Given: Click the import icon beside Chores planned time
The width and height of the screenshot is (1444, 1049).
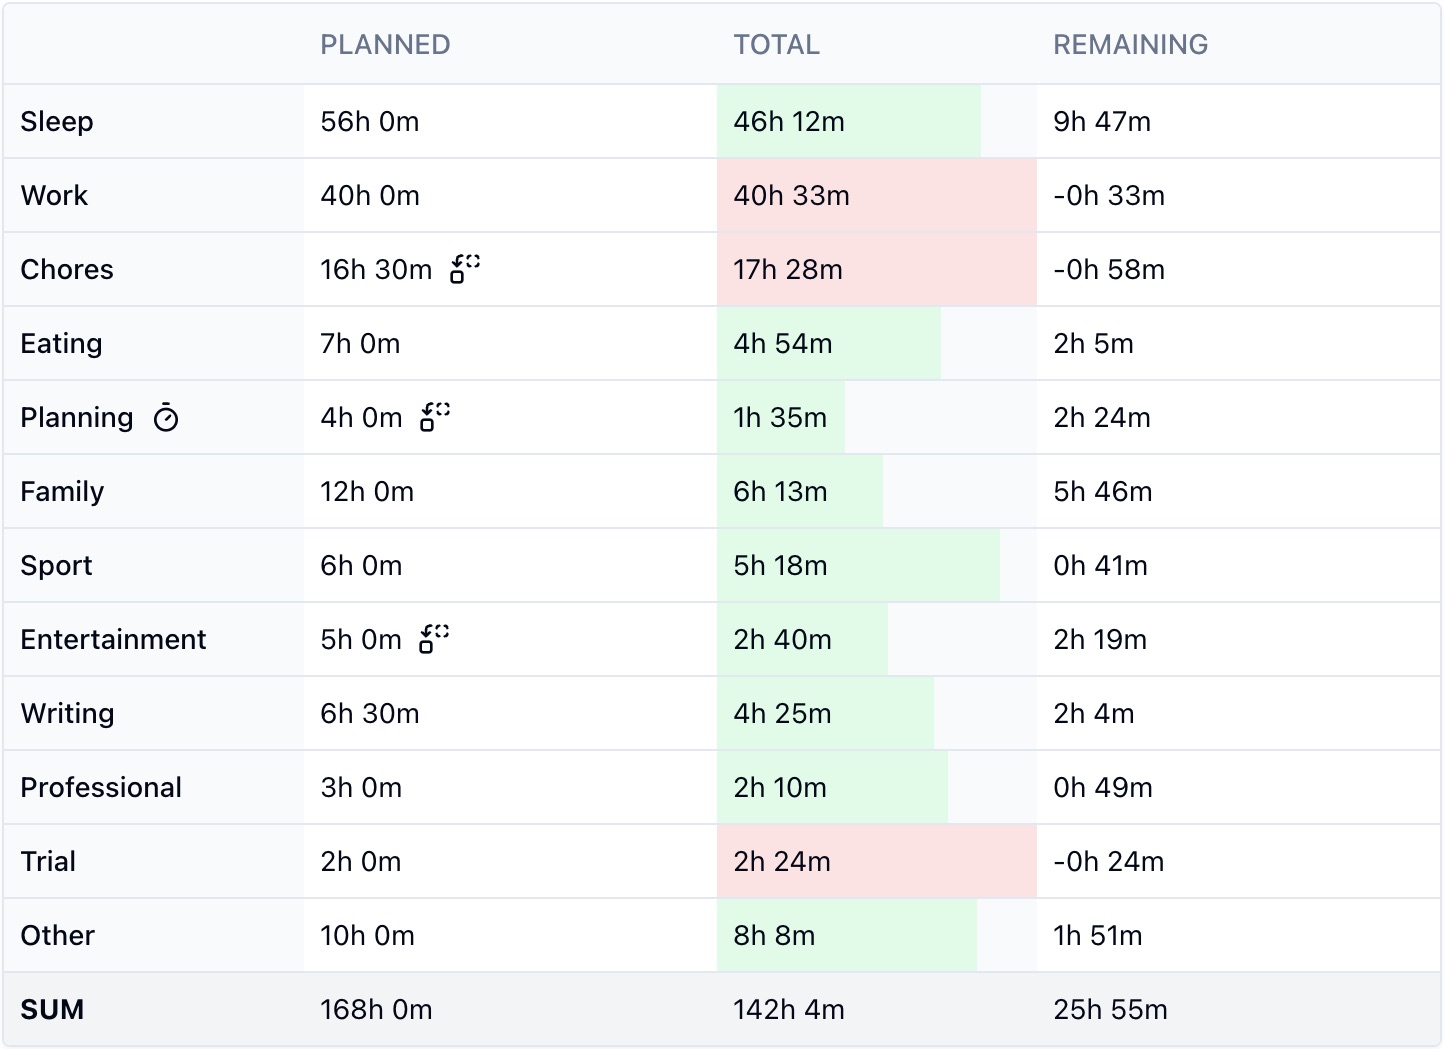Looking at the screenshot, I should pos(461,269).
